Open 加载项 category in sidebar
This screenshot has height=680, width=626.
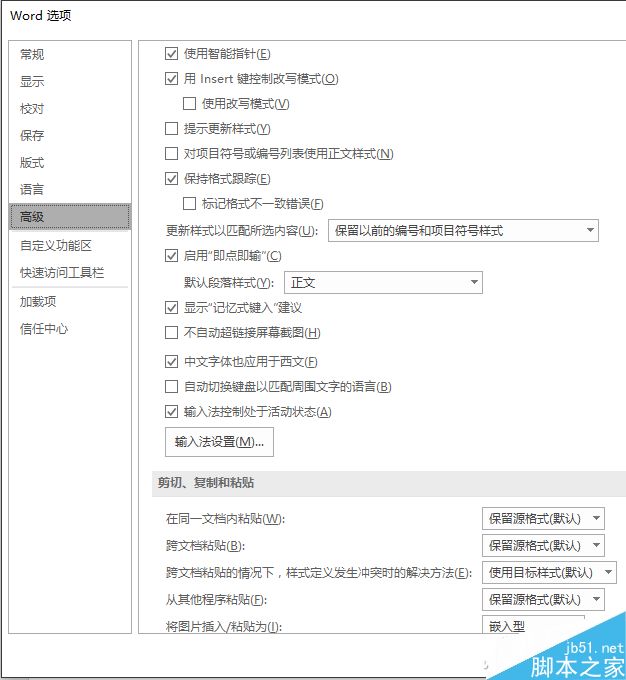70,302
